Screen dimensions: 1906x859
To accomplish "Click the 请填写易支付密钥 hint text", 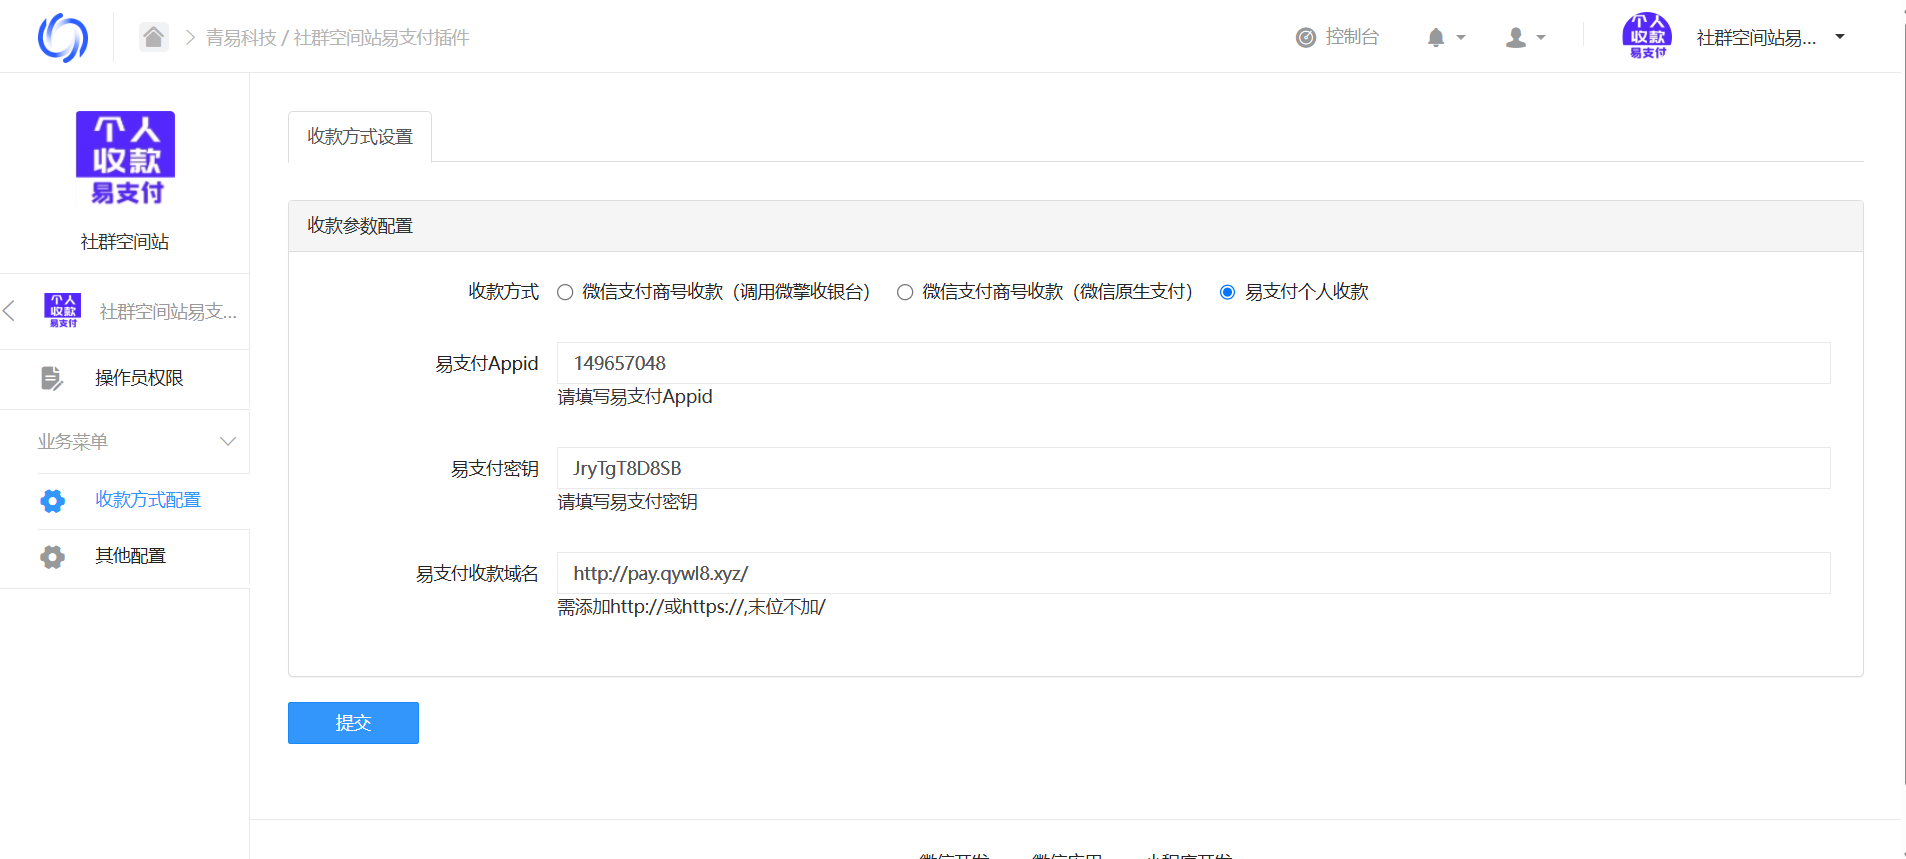I will 627,502.
